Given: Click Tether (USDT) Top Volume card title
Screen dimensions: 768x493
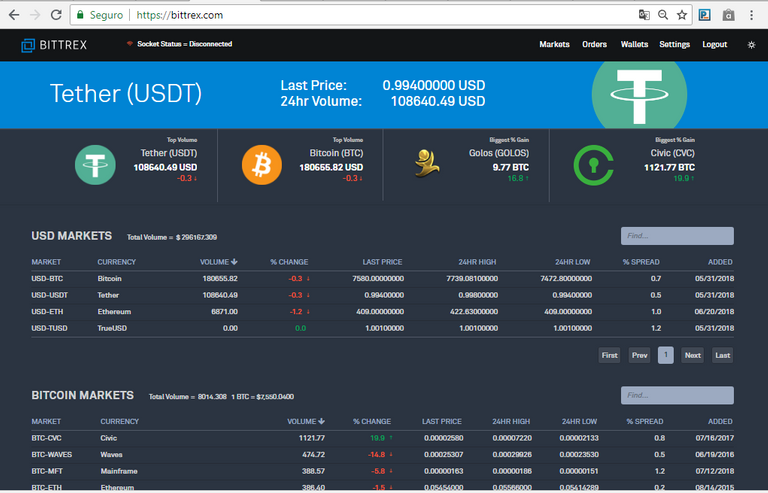Looking at the screenshot, I should point(168,153).
